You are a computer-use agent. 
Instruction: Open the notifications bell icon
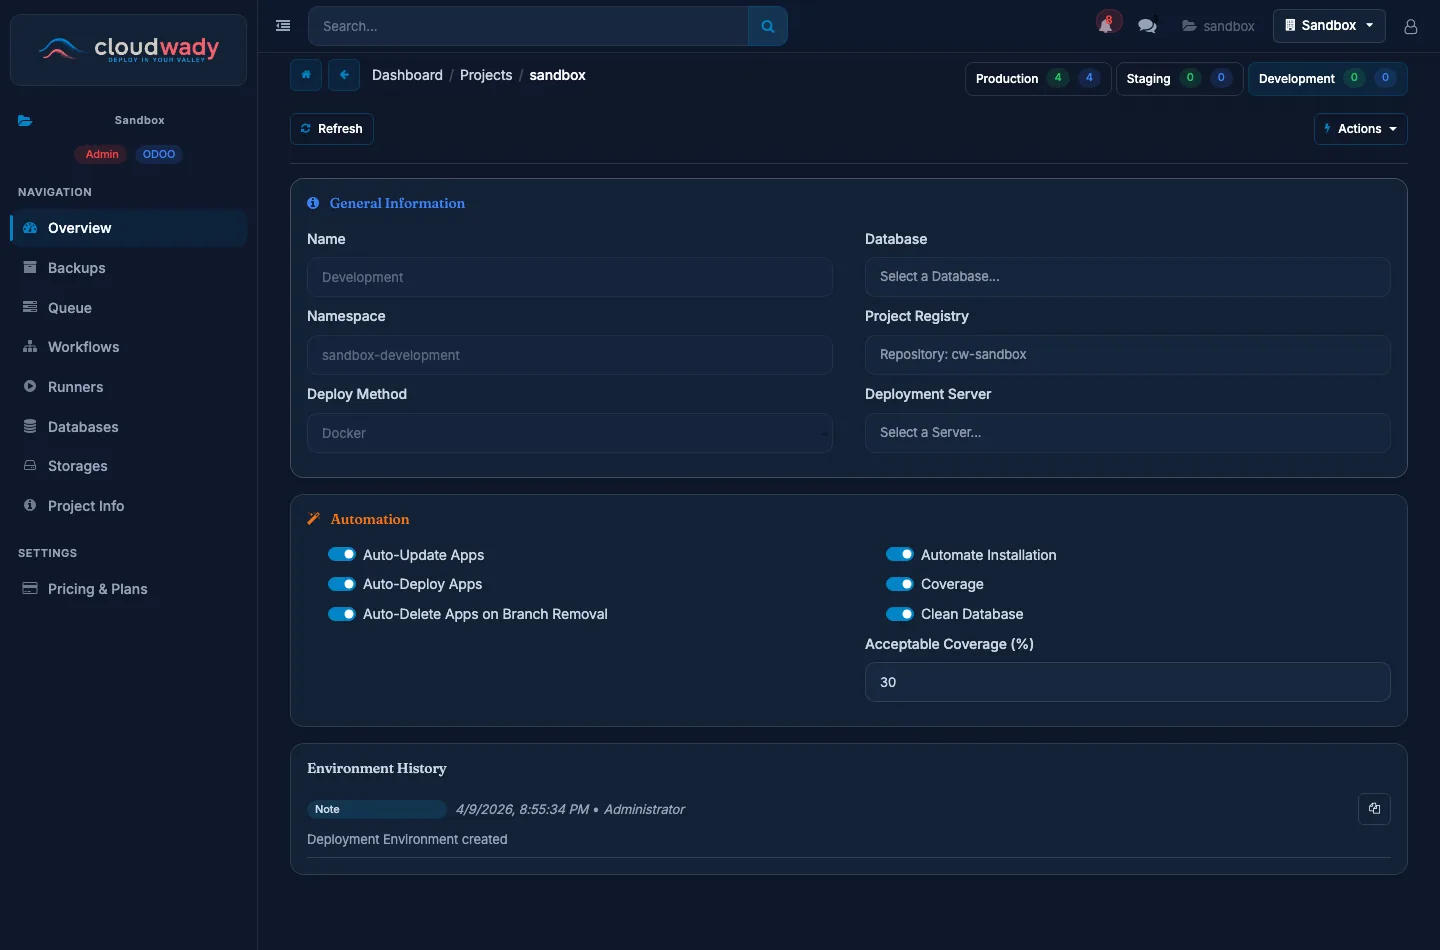(x=1107, y=24)
